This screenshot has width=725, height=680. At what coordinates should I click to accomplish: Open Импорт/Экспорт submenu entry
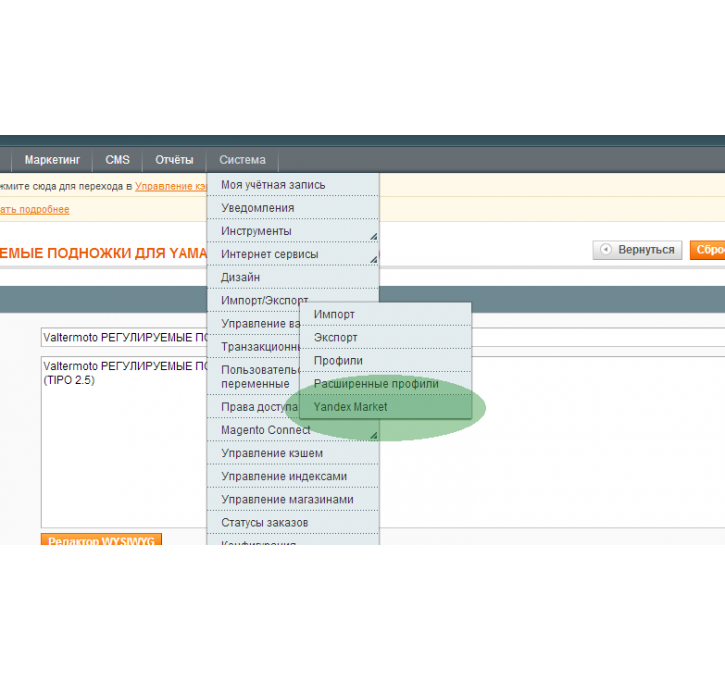[x=264, y=300]
